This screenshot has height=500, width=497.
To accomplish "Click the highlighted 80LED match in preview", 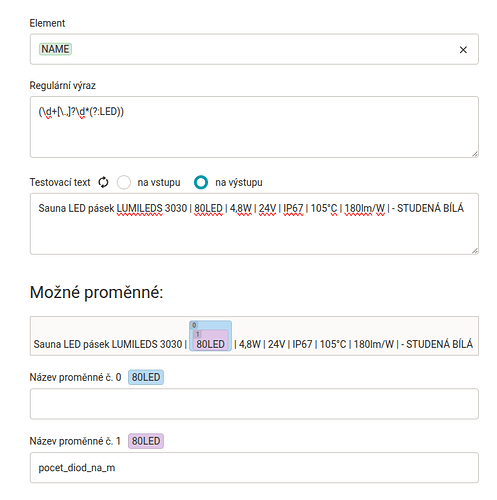I will point(210,344).
